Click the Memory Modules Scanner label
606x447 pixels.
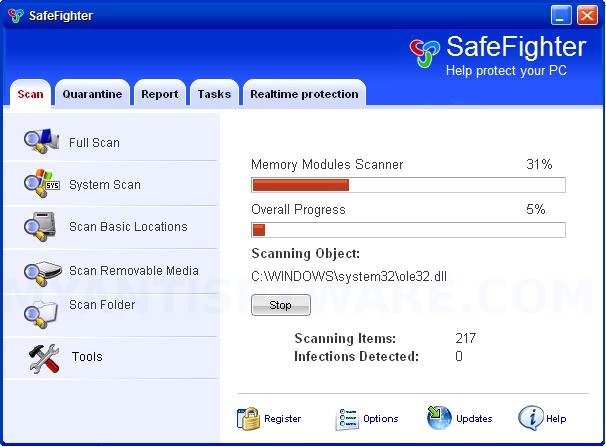(327, 164)
